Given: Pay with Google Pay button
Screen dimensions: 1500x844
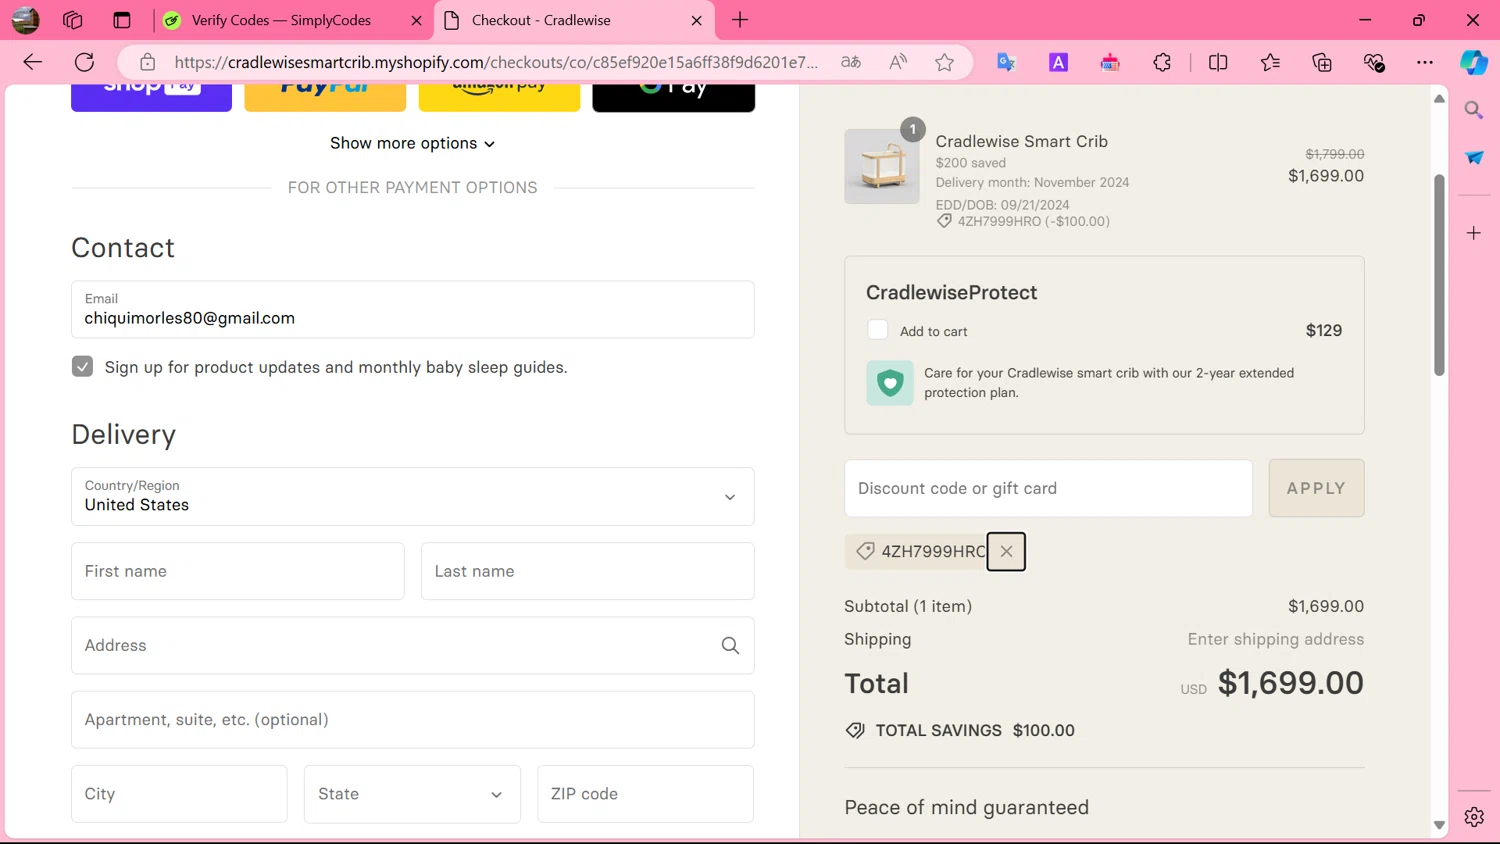Looking at the screenshot, I should coord(674,97).
